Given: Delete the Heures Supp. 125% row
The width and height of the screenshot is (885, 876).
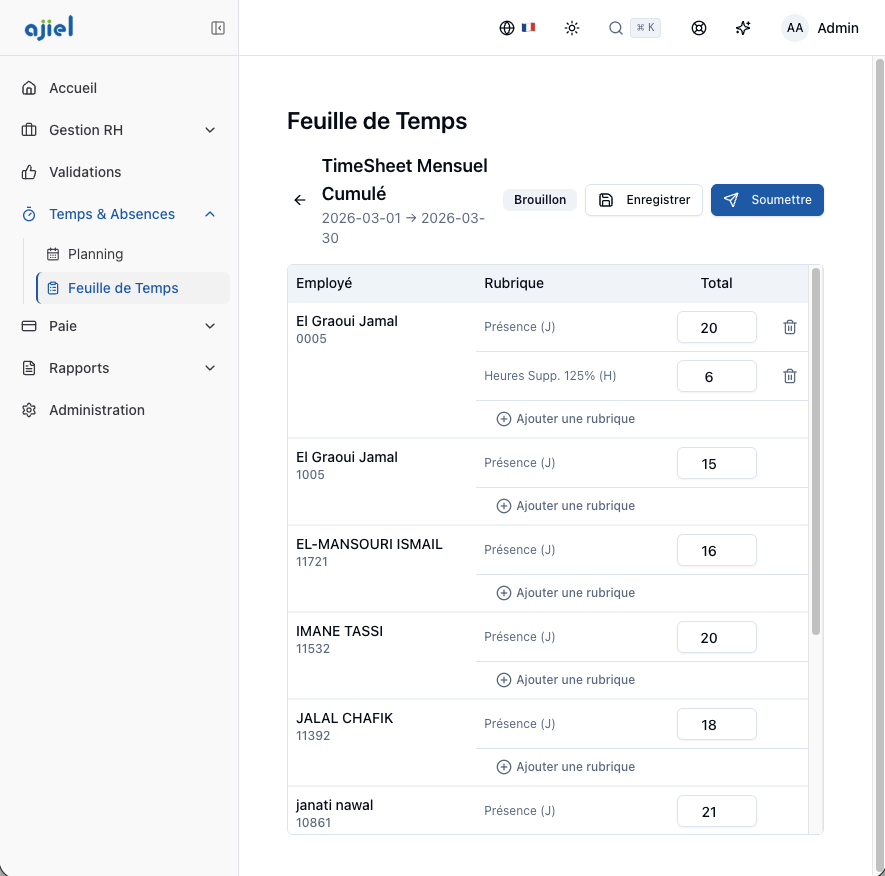Looking at the screenshot, I should click(x=789, y=376).
